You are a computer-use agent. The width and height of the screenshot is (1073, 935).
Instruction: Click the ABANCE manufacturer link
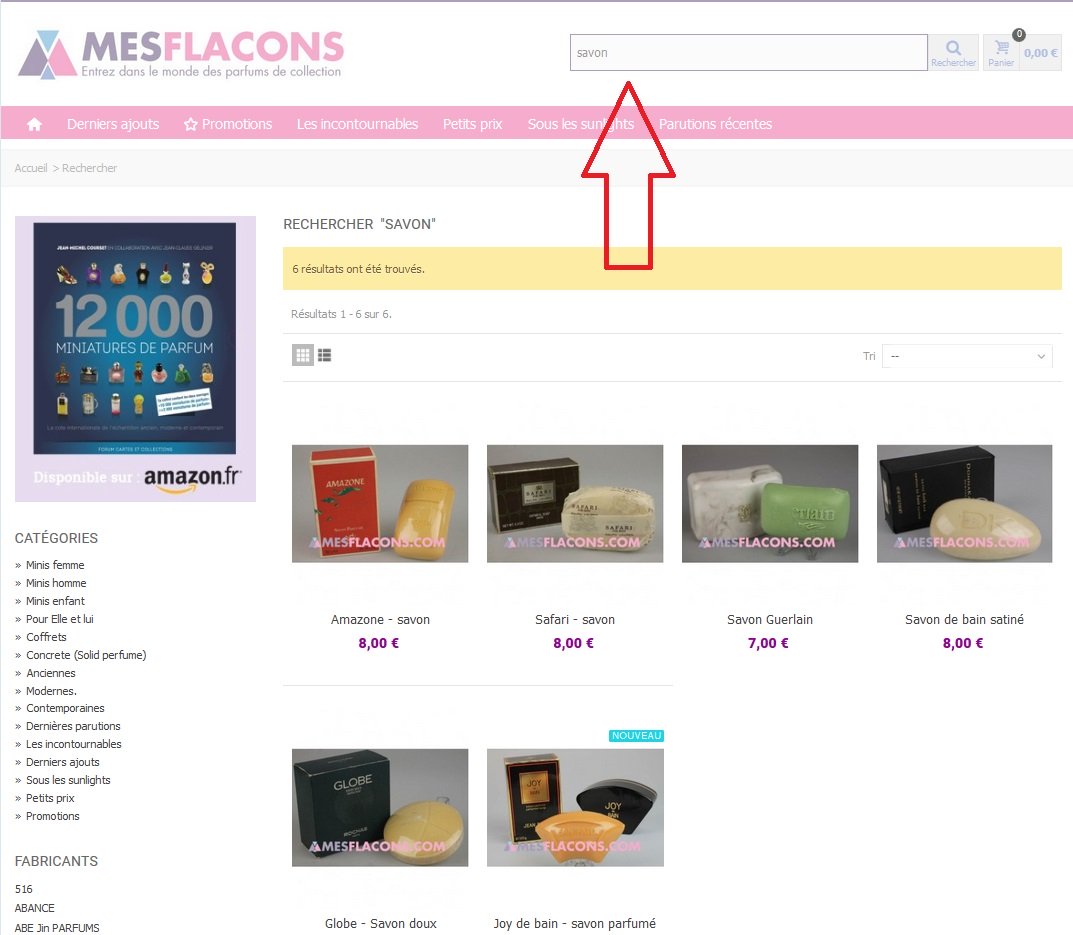tap(34, 908)
